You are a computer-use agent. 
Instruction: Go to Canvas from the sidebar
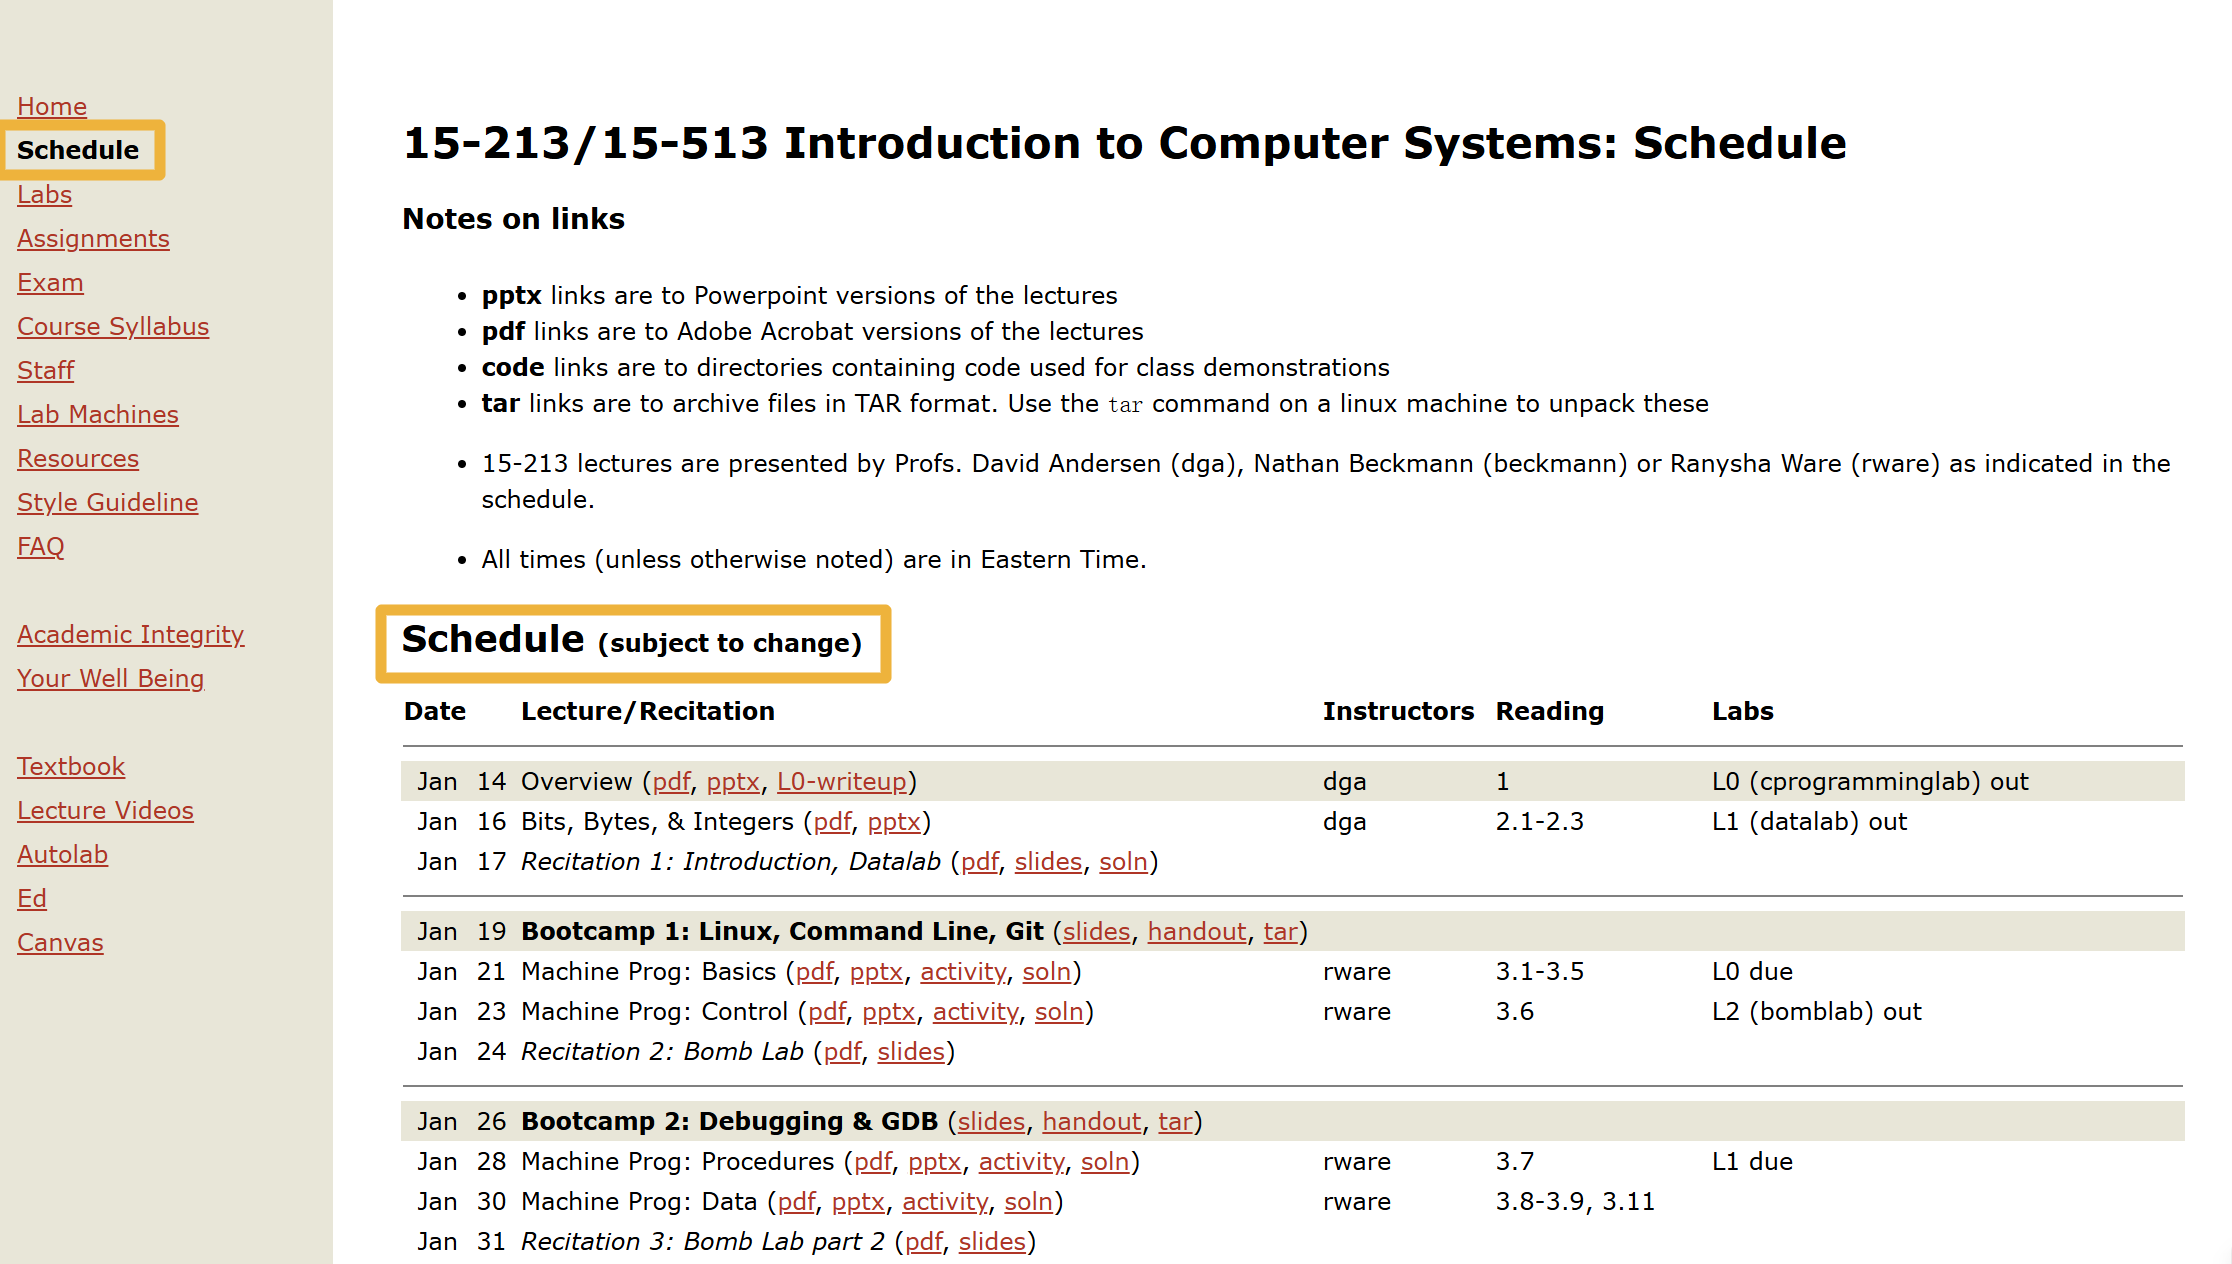click(x=60, y=942)
